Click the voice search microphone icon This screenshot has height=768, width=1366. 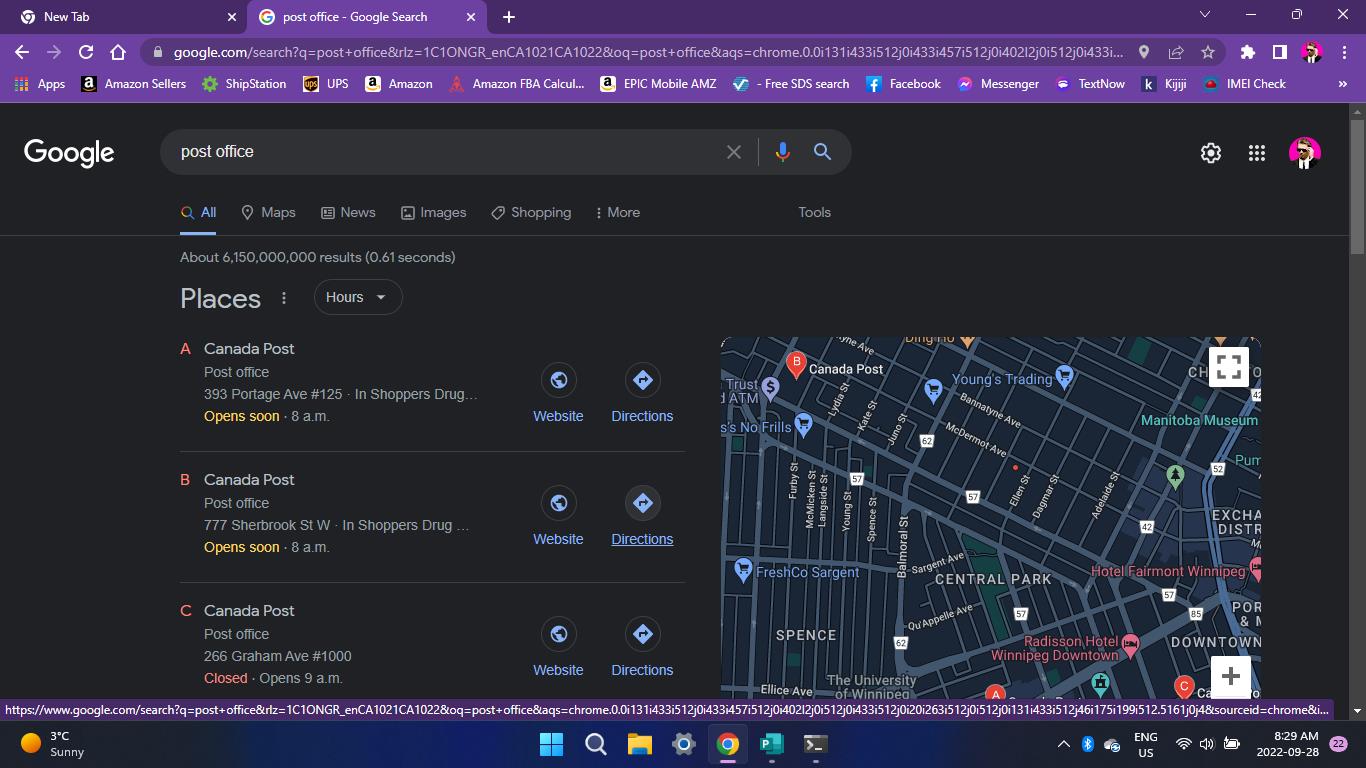[x=782, y=152]
